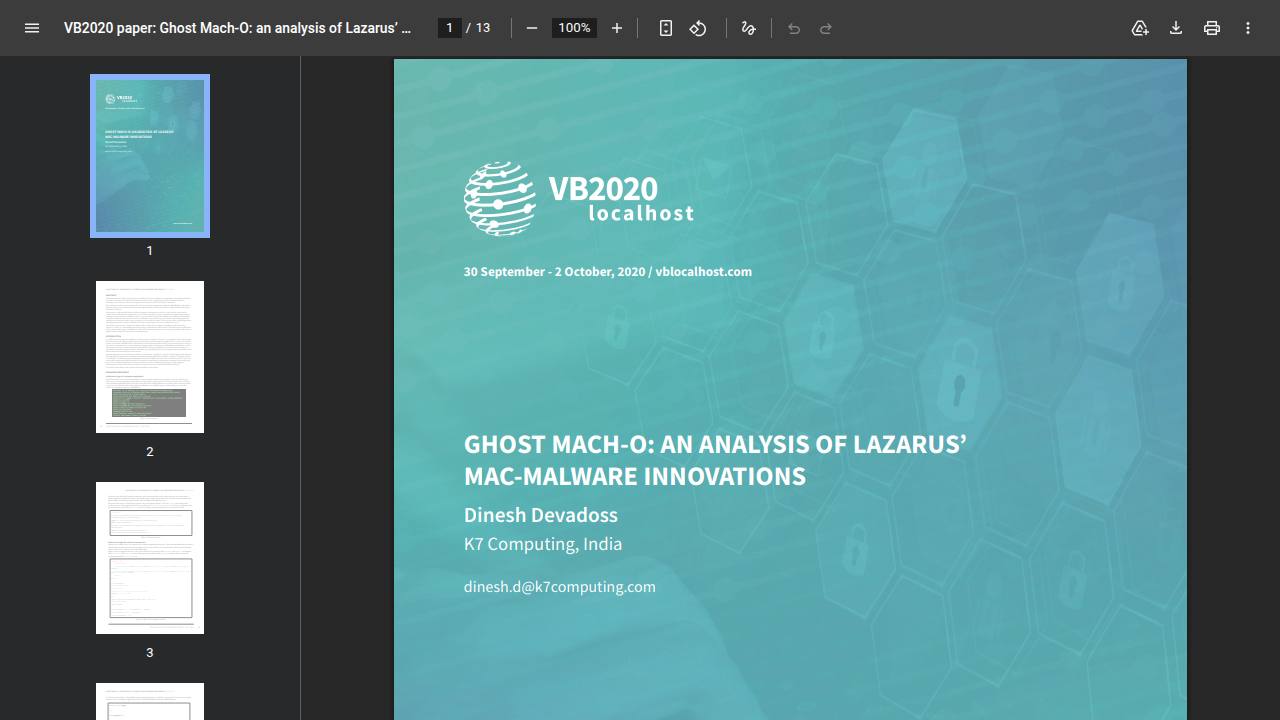Click the vblocalhost.com date line
Viewport: 1280px width, 720px height.
[x=608, y=272]
